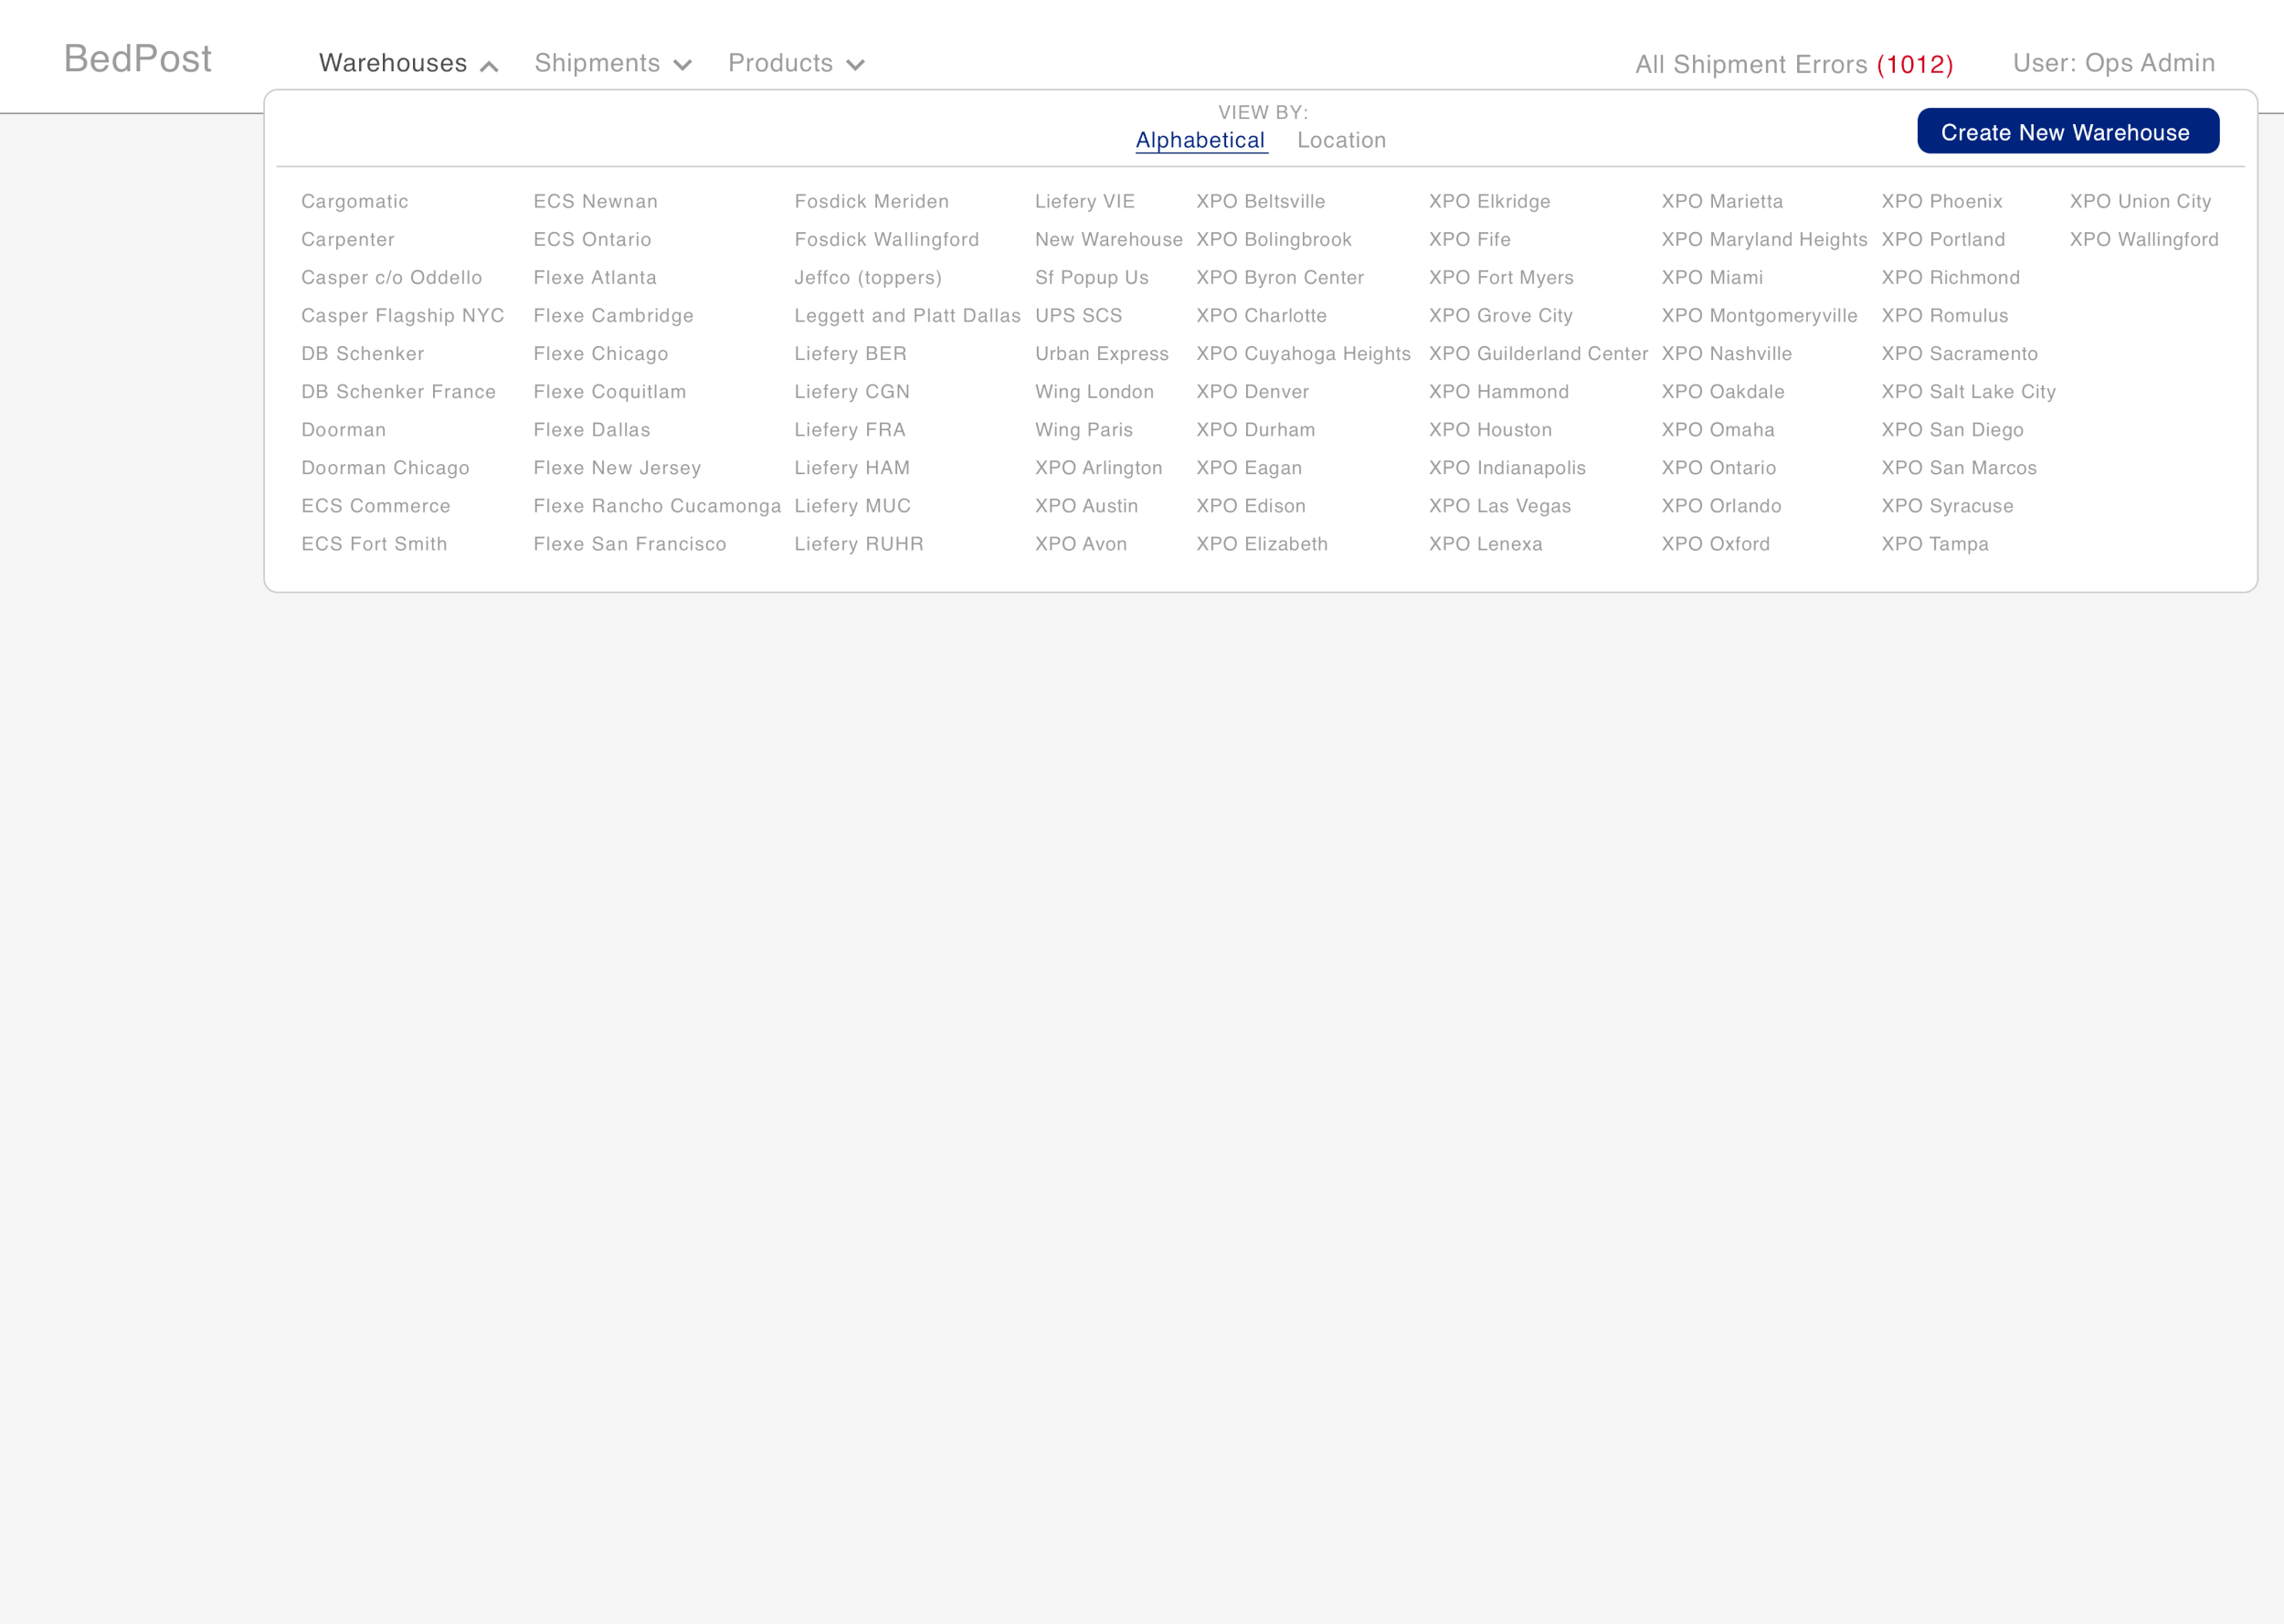
Task: Select Fosdick Meriden warehouse
Action: tap(871, 201)
